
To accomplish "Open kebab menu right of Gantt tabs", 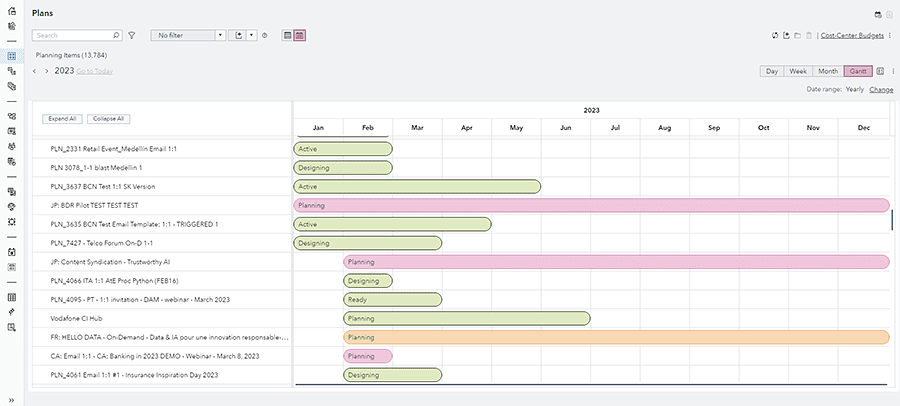I will click(893, 71).
